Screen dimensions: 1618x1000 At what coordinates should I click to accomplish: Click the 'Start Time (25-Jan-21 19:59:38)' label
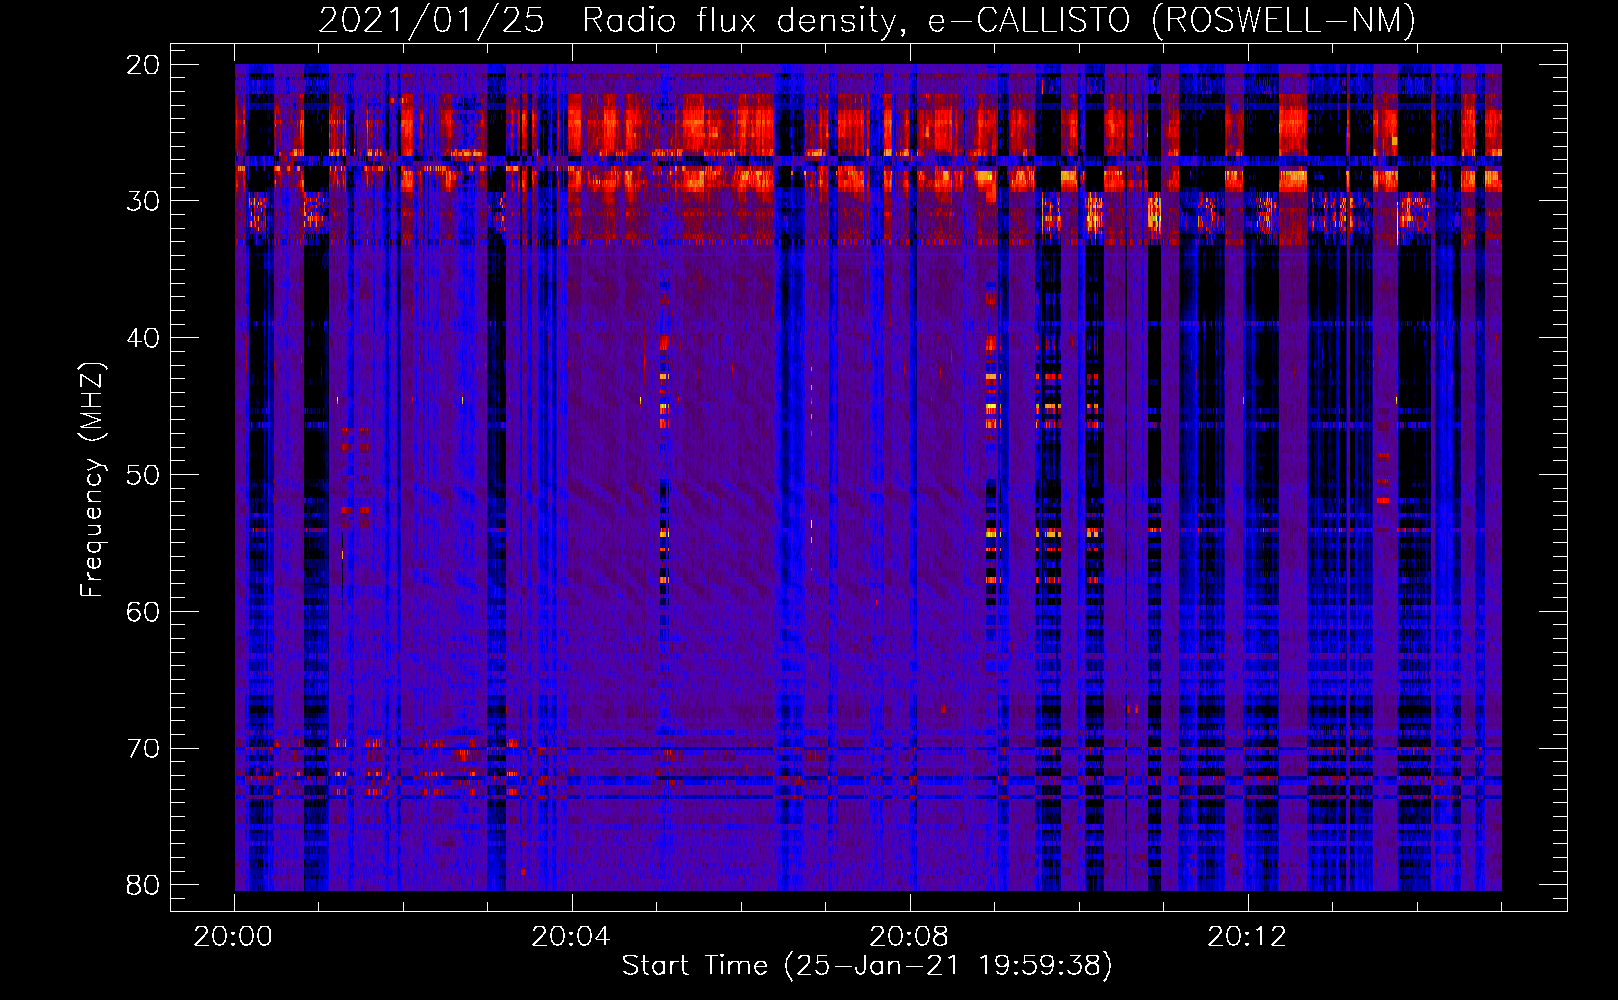867,966
